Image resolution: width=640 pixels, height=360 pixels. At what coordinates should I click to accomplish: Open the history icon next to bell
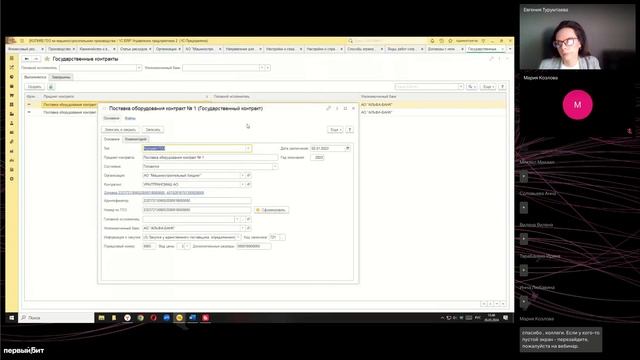[x=441, y=41]
